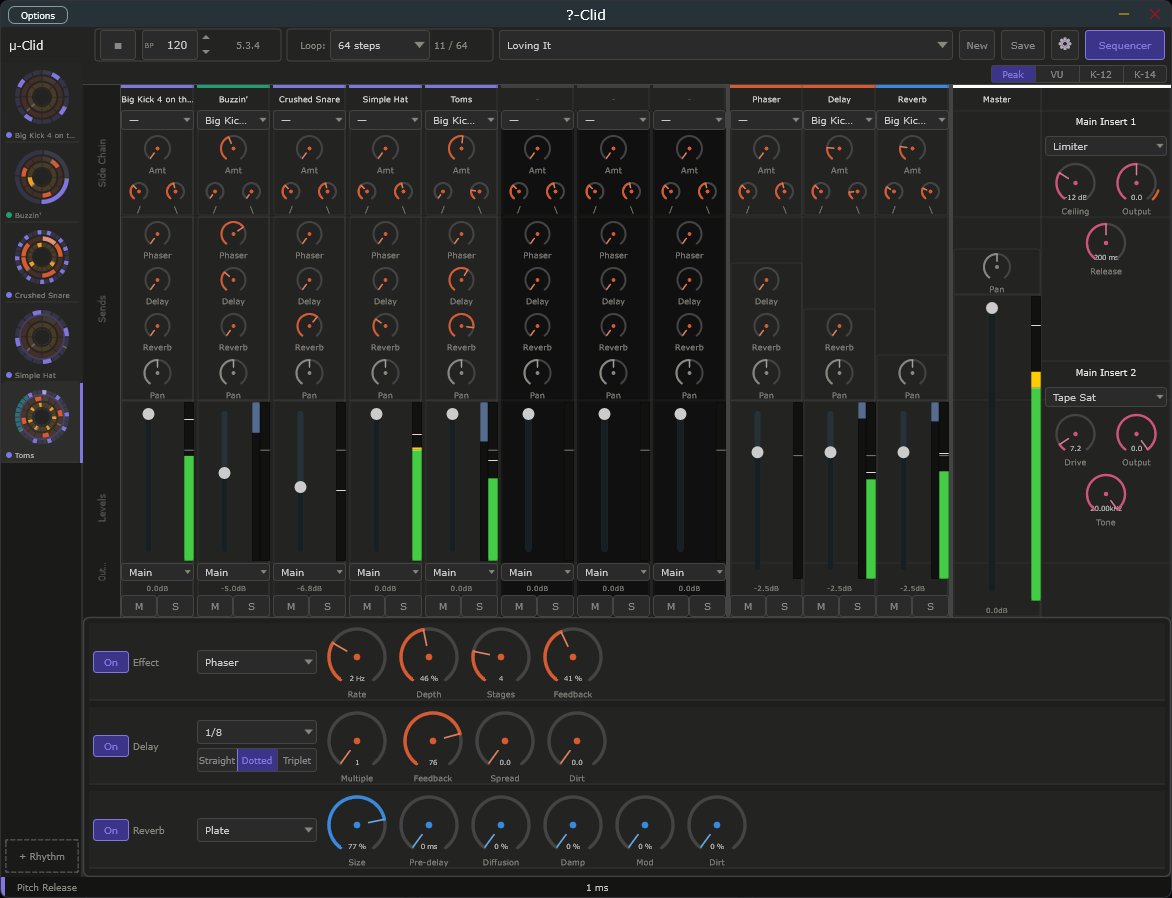The image size is (1172, 898).
Task: Click the Delay Multiple knob
Action: coord(357,741)
